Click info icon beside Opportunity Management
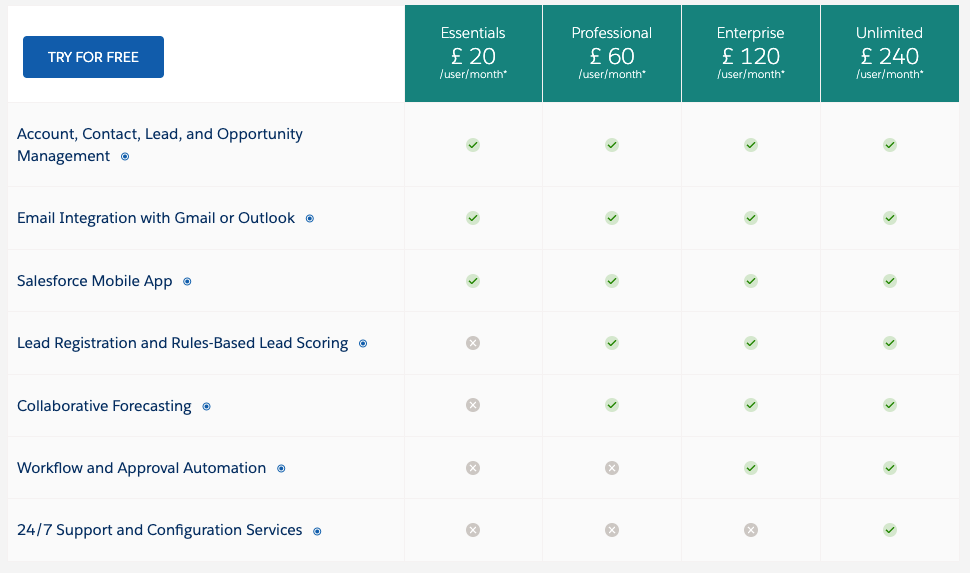The height and width of the screenshot is (573, 970). (x=125, y=157)
